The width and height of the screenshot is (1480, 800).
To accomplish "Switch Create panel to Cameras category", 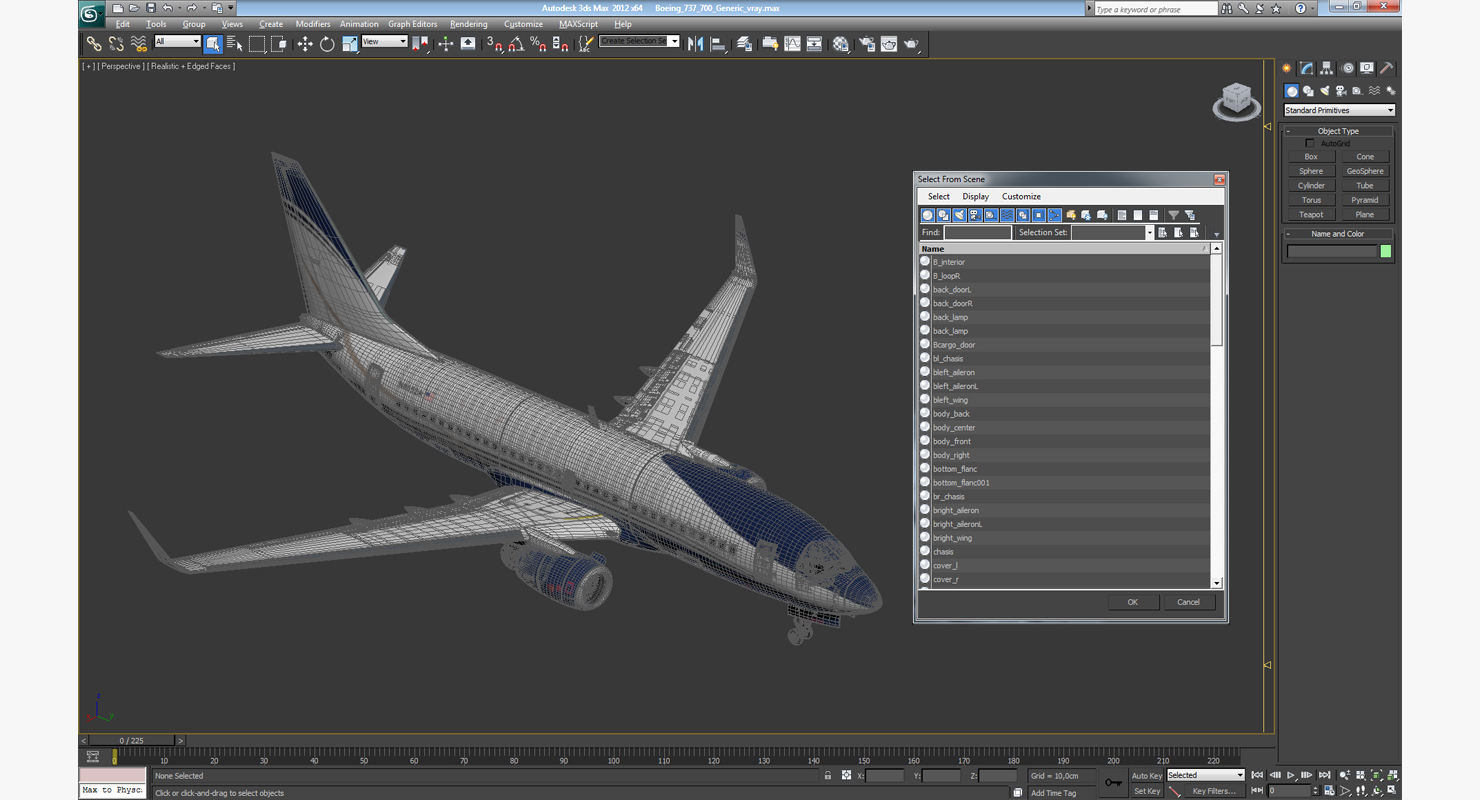I will (1341, 91).
